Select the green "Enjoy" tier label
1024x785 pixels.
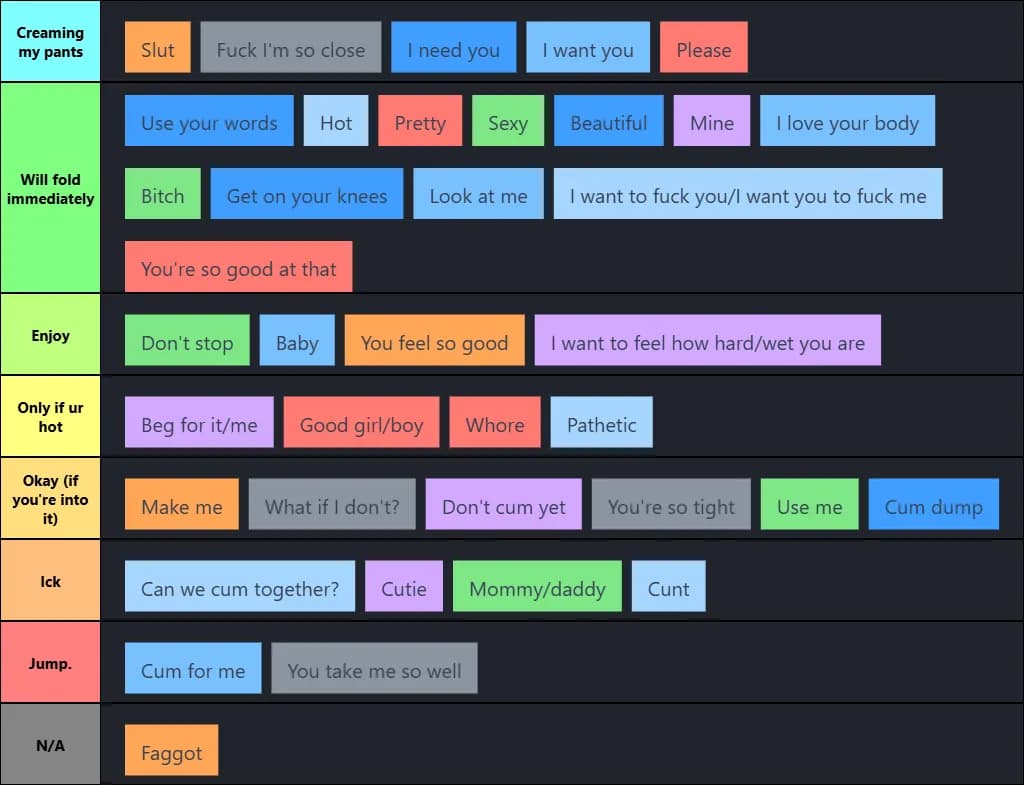[x=50, y=334]
